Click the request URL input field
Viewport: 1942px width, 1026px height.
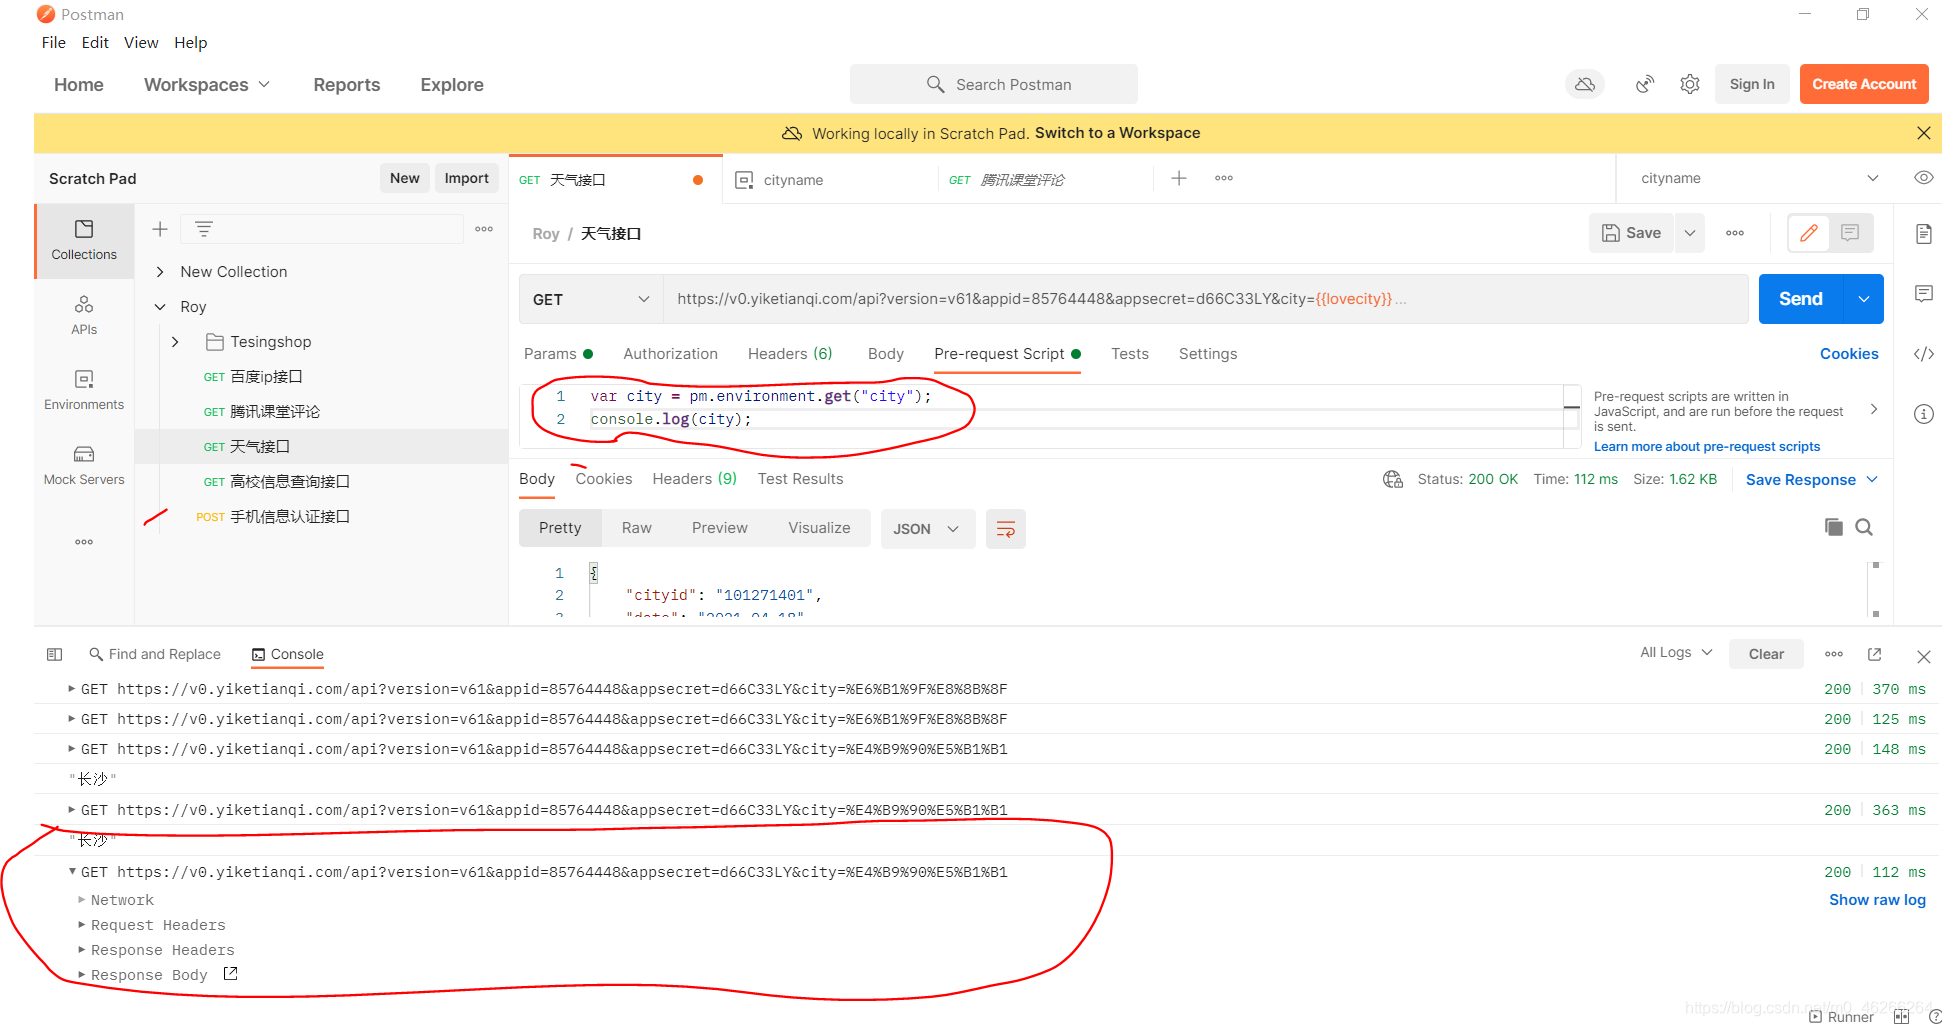[1205, 299]
